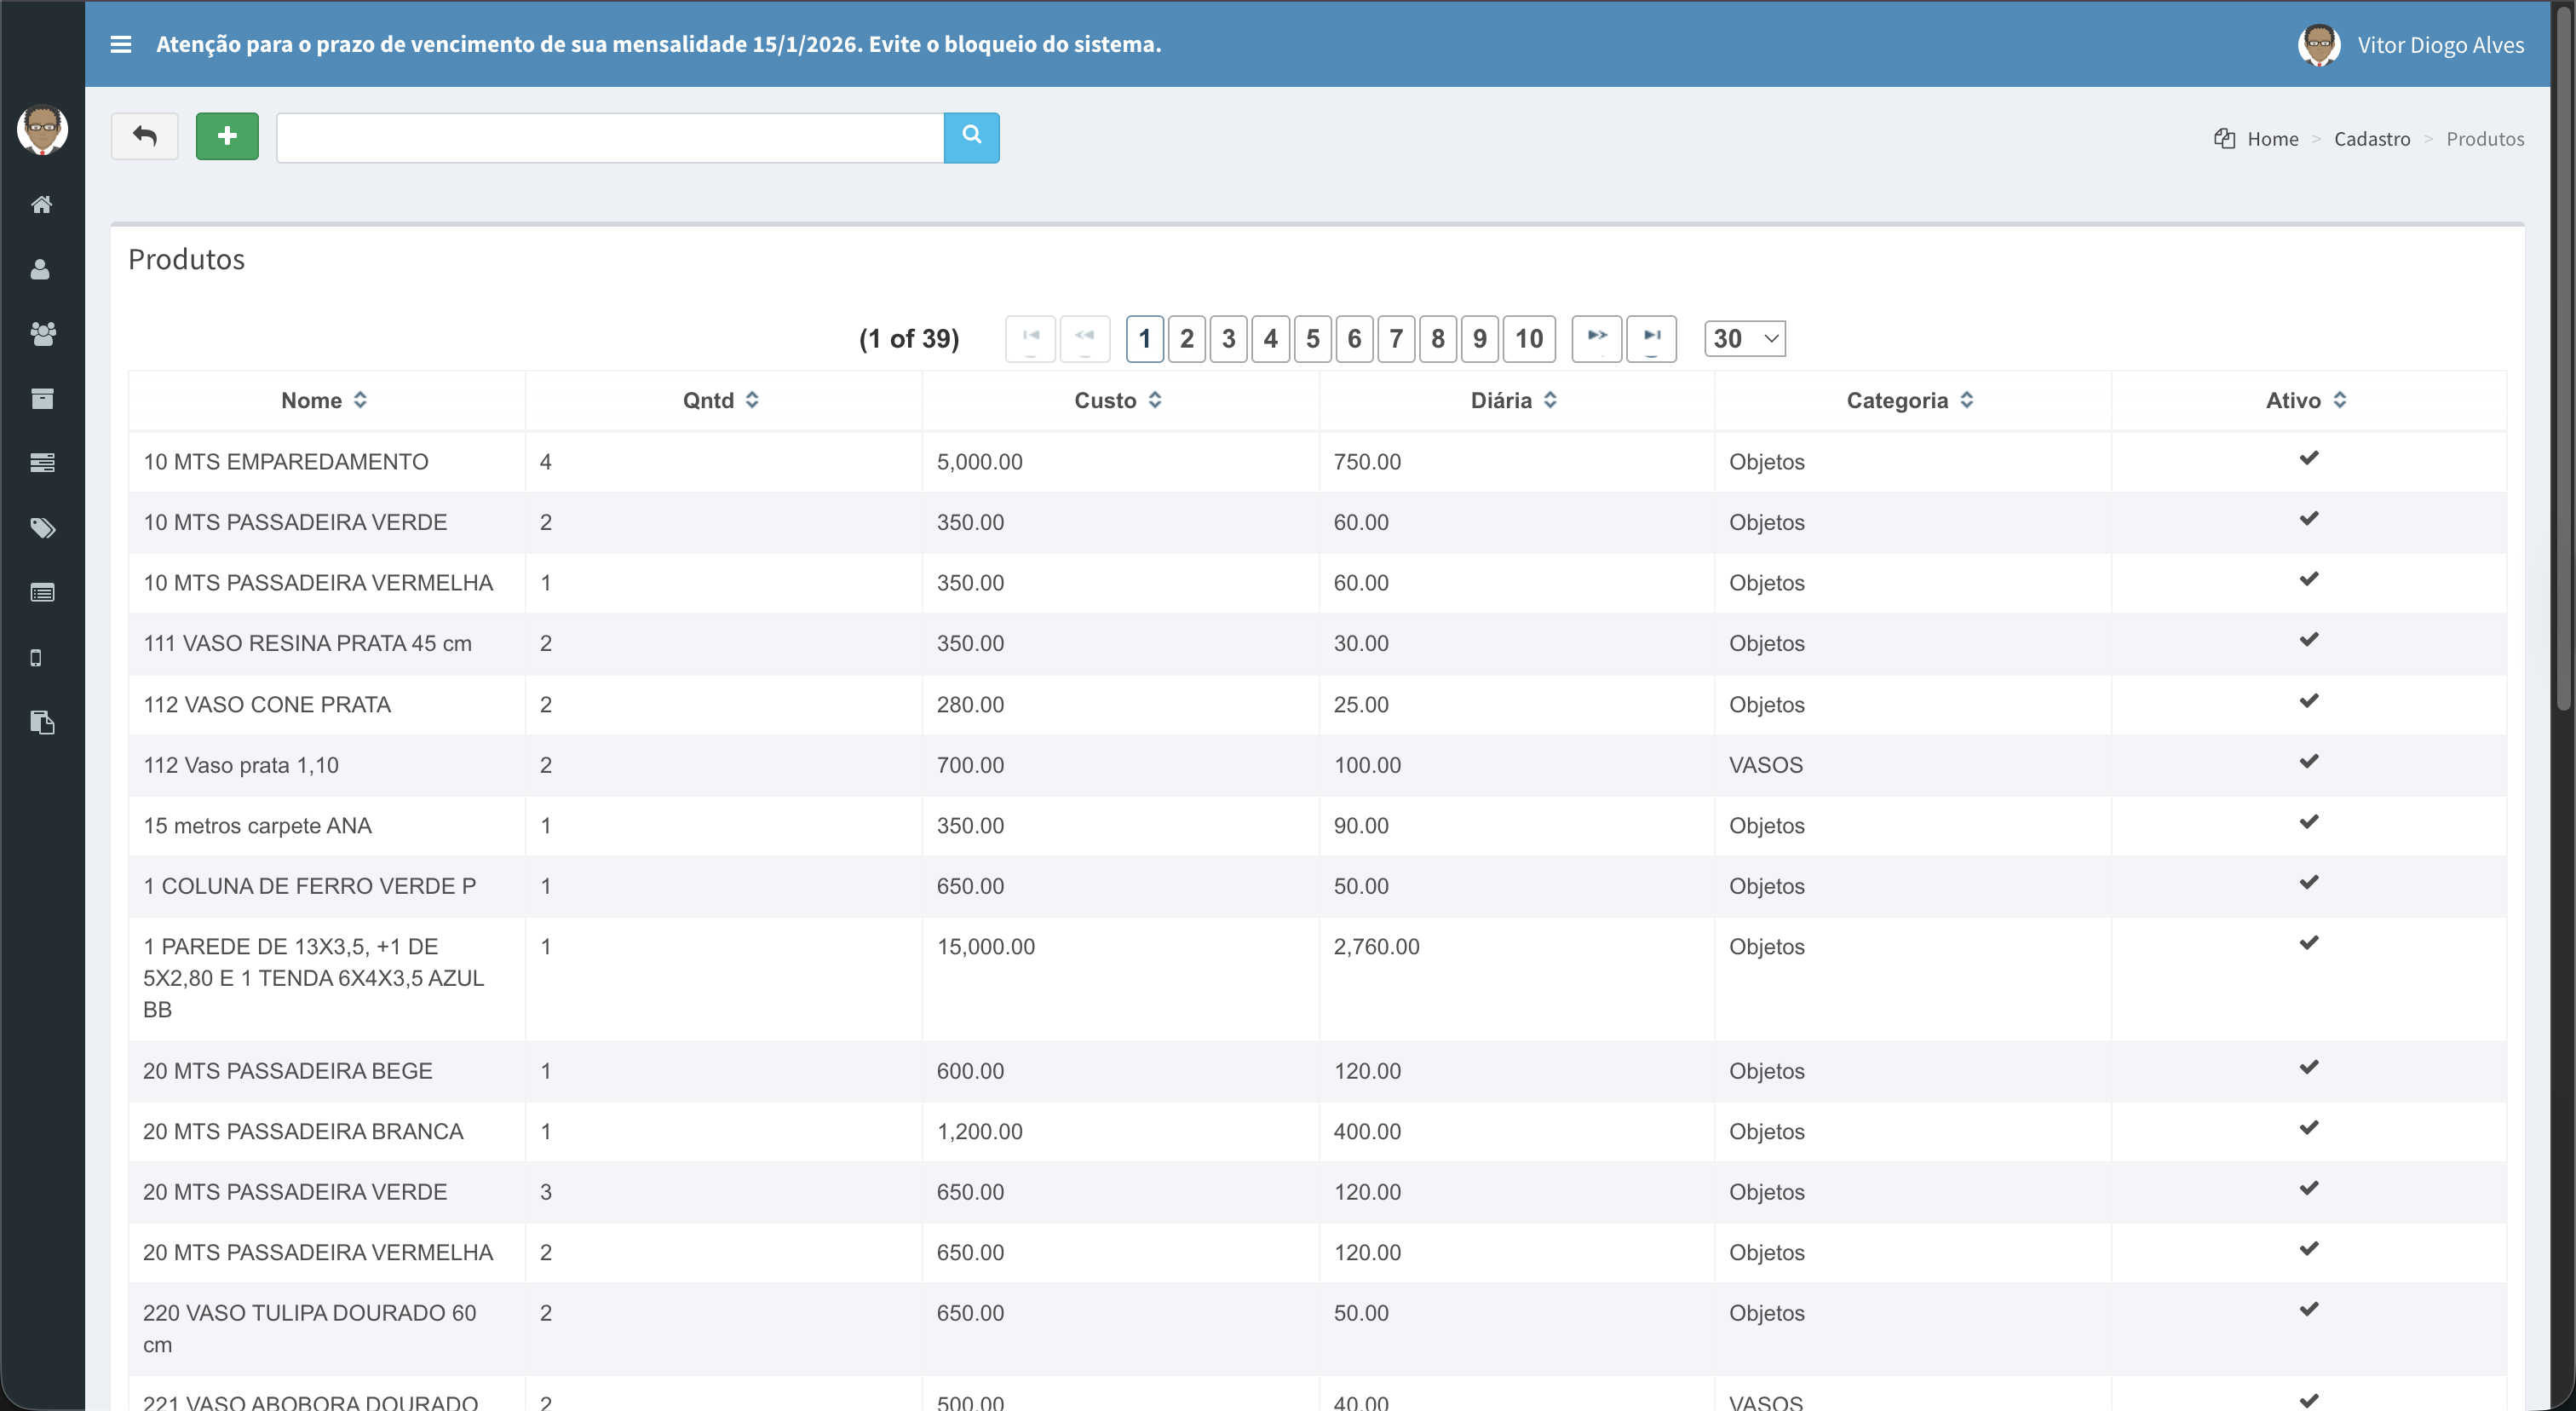
Task: Focus the product search input field
Action: (610, 138)
